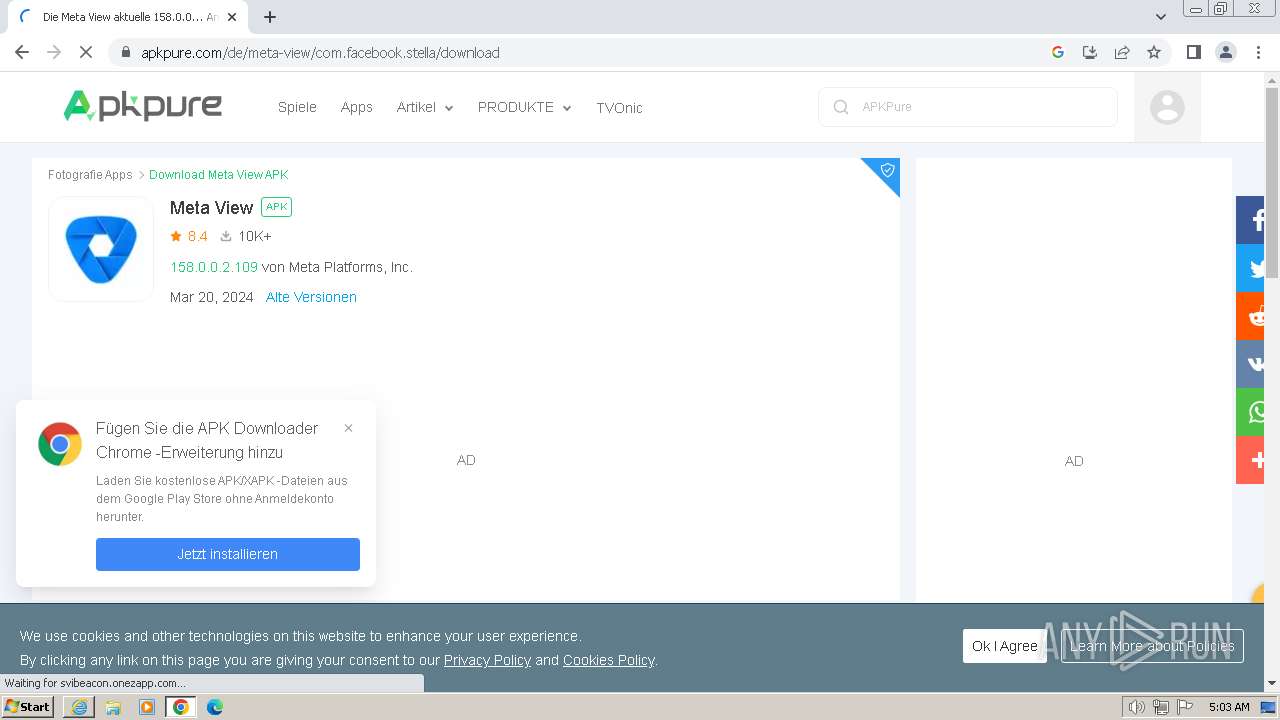This screenshot has height=720, width=1280.
Task: Open Fotografie Apps breadcrumb
Action: click(90, 175)
